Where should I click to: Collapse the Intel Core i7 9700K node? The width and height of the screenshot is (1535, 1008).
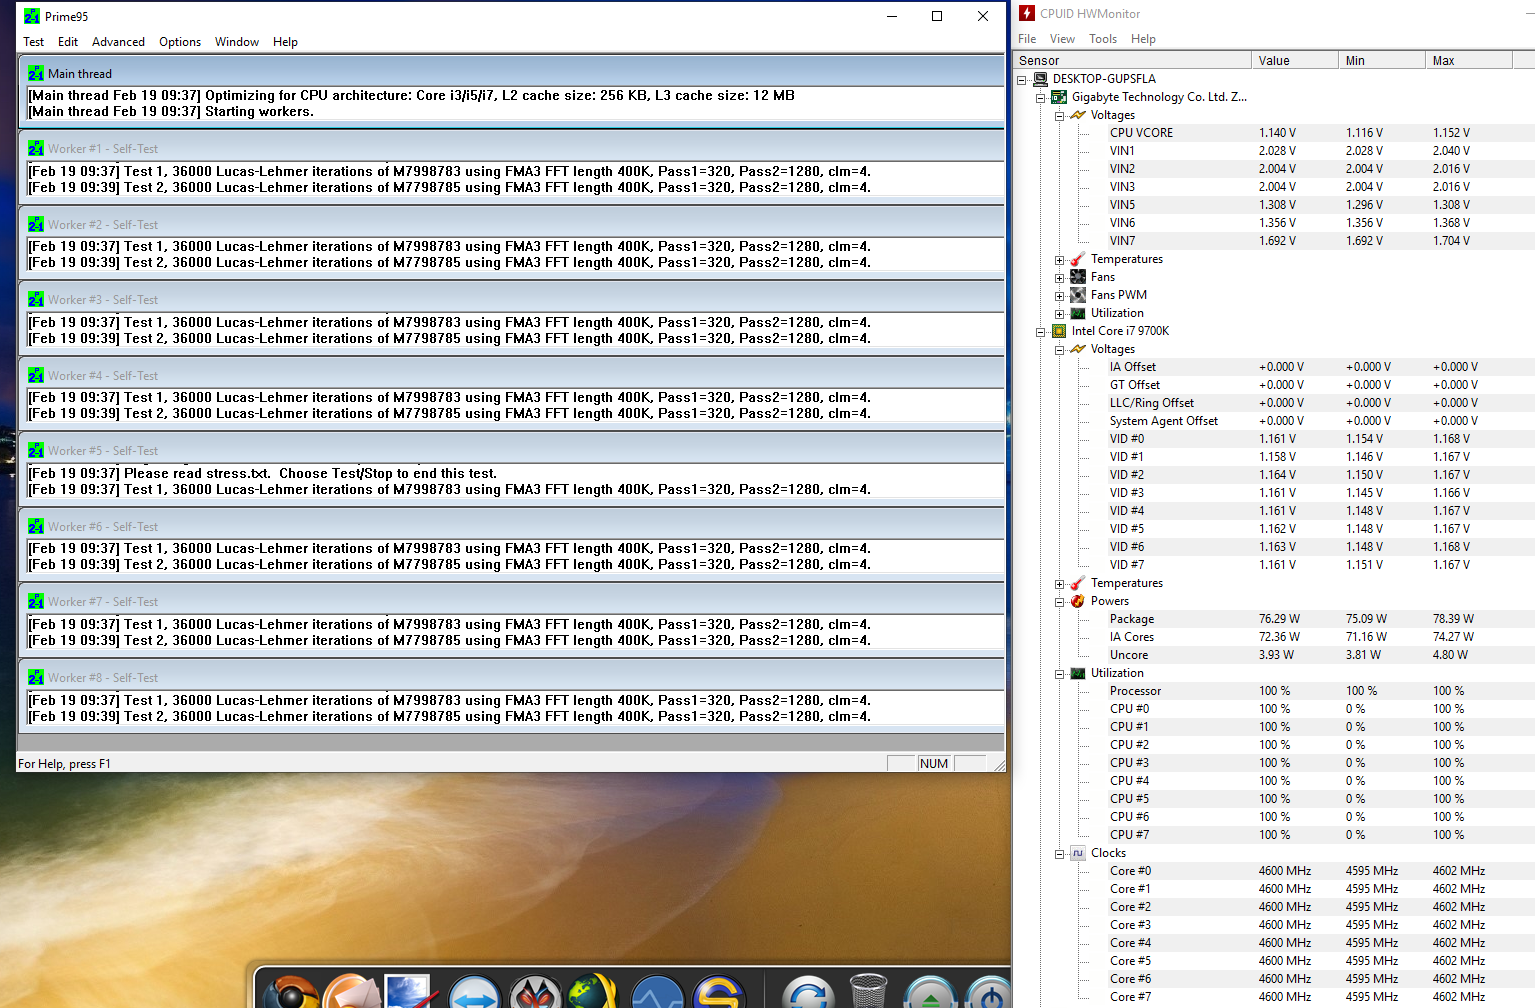click(1041, 332)
